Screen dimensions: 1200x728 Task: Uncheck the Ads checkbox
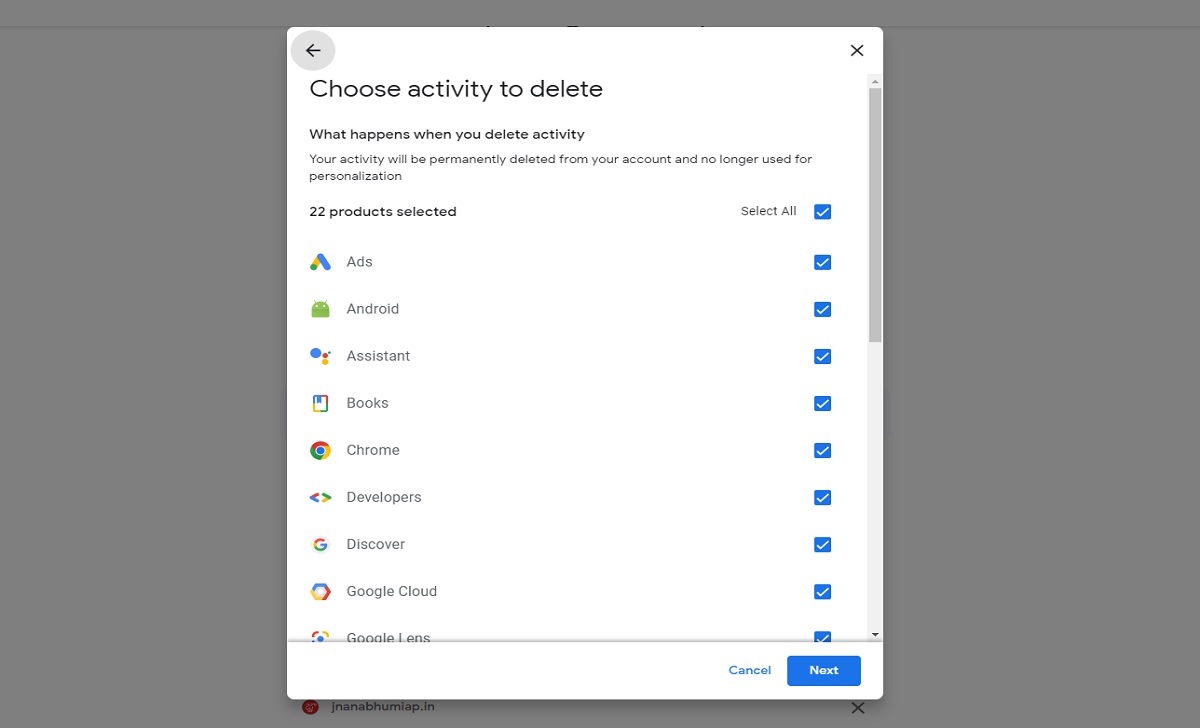(822, 262)
